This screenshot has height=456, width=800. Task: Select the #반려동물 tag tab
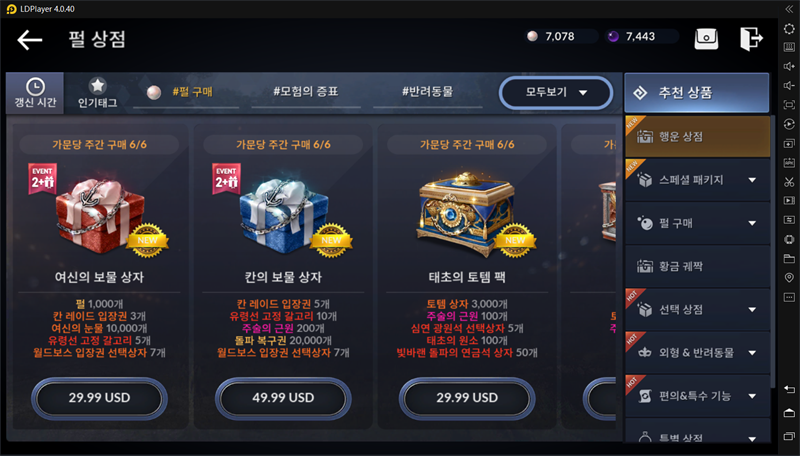pyautogui.click(x=428, y=92)
